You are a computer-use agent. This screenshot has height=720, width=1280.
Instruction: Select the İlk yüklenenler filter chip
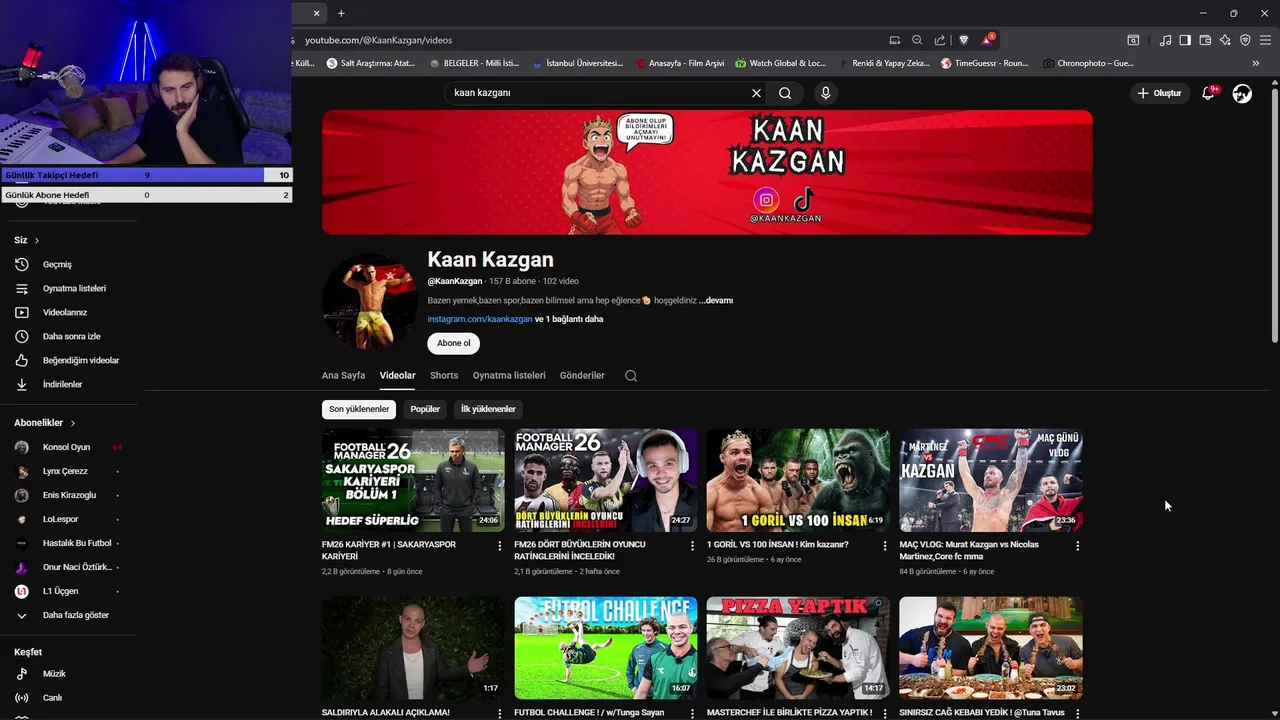coord(488,409)
